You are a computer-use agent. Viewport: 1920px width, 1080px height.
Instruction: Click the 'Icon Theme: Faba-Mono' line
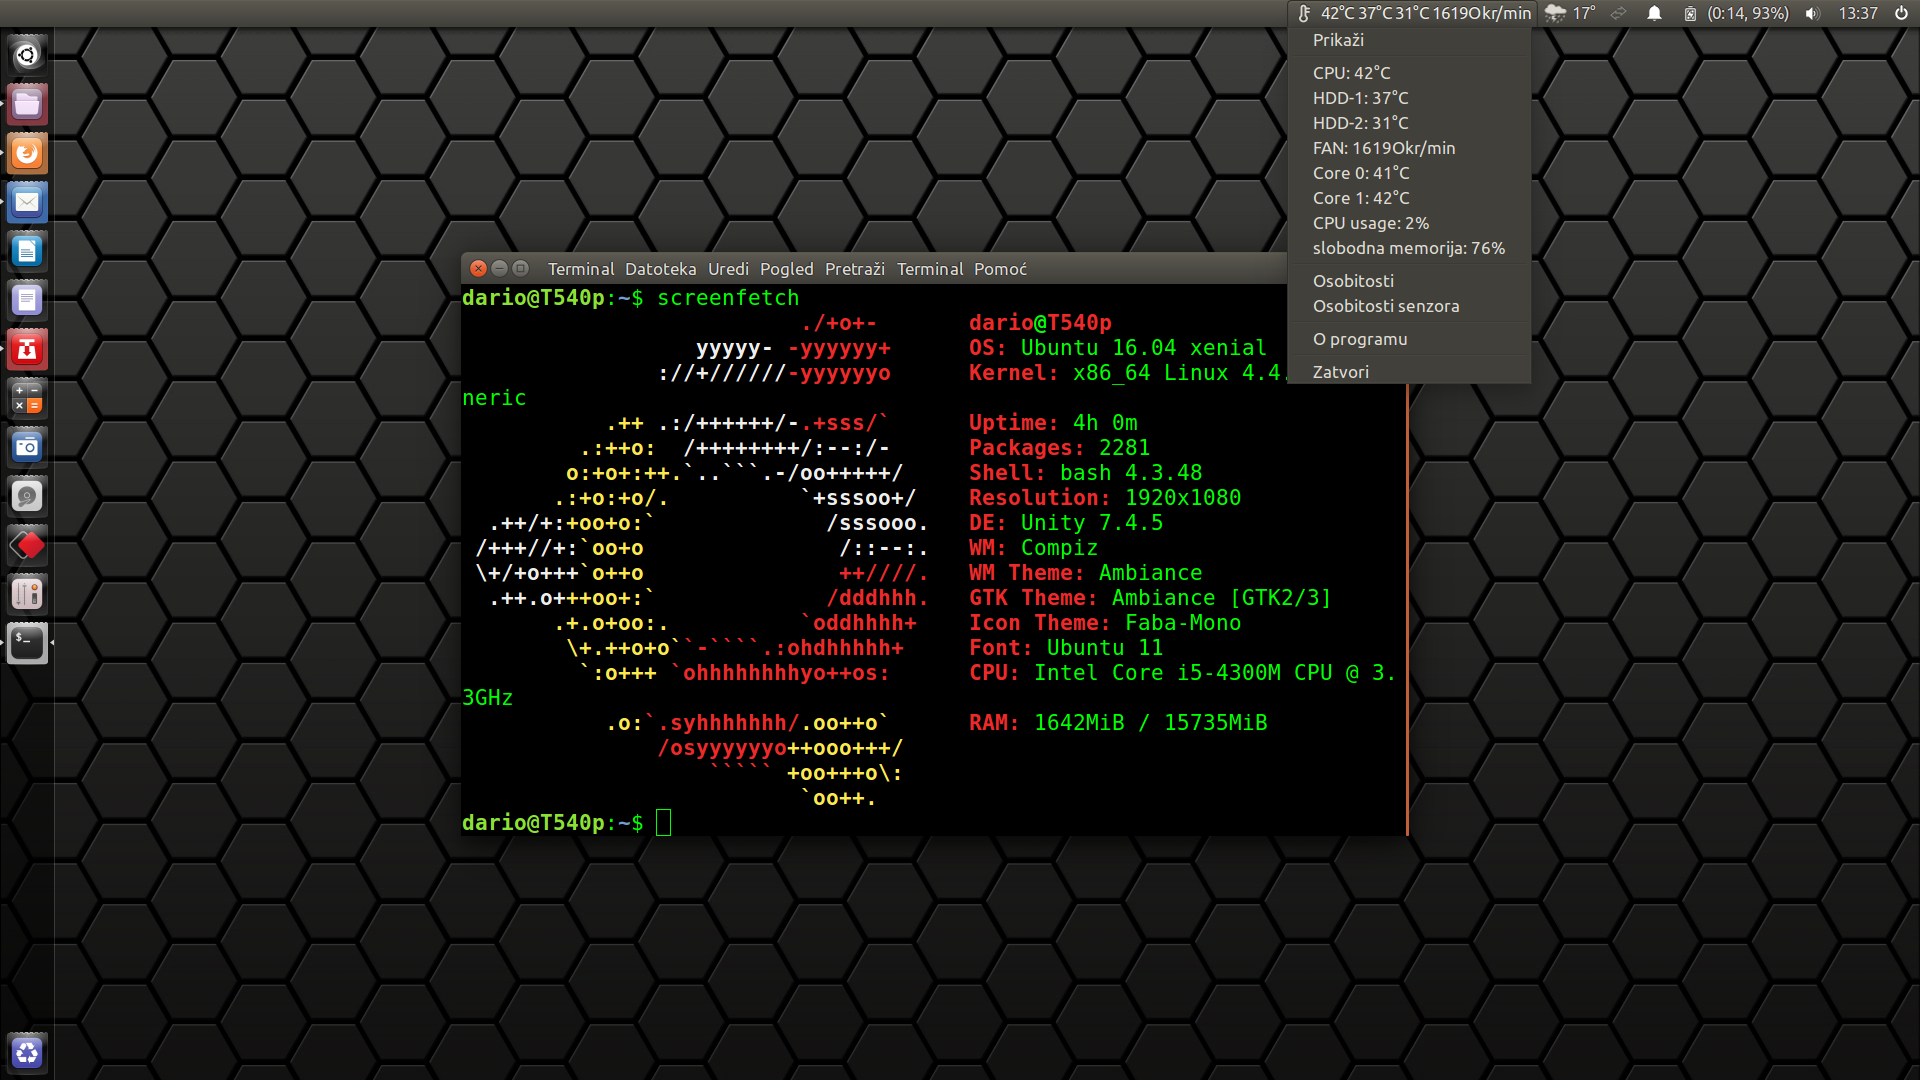[1104, 623]
